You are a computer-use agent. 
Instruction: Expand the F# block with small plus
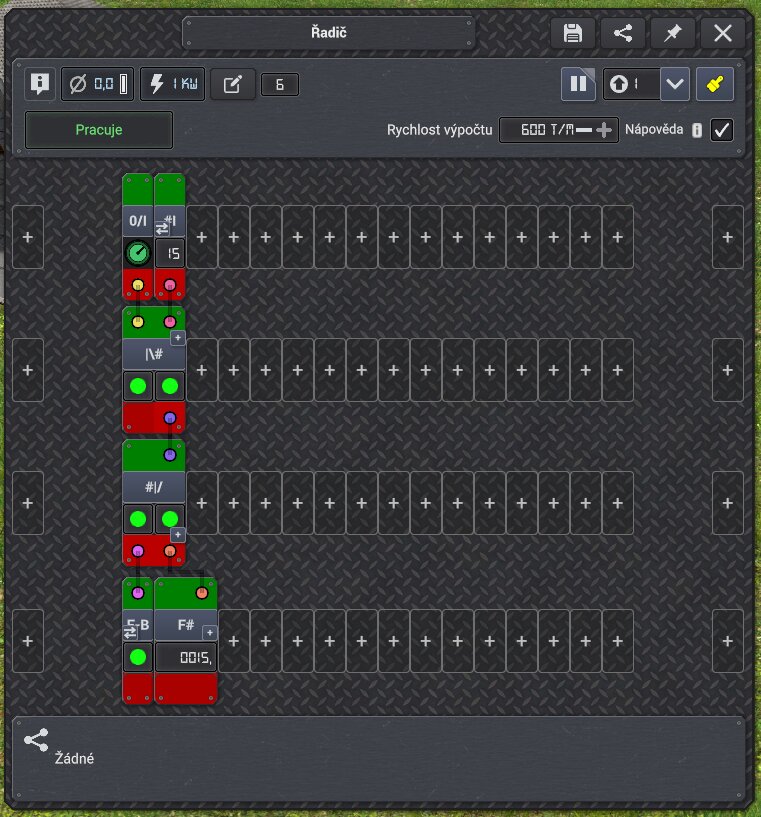pyautogui.click(x=209, y=633)
